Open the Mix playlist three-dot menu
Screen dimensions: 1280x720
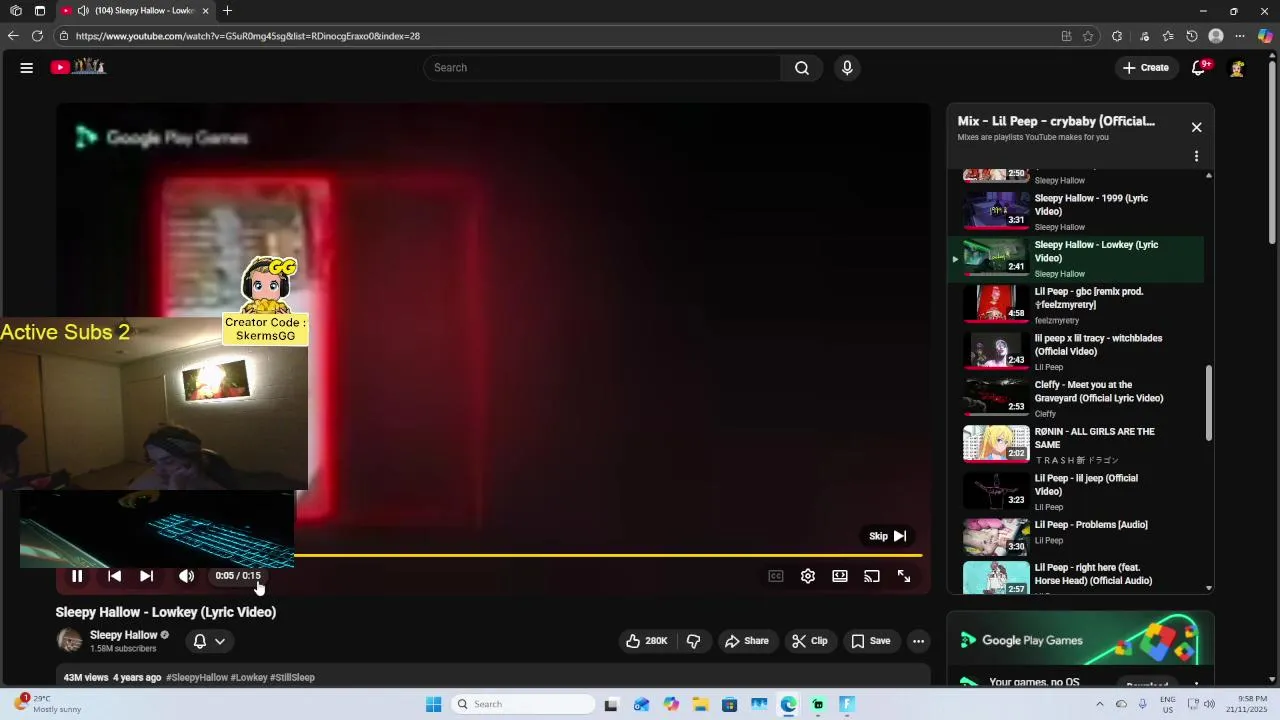(1196, 156)
